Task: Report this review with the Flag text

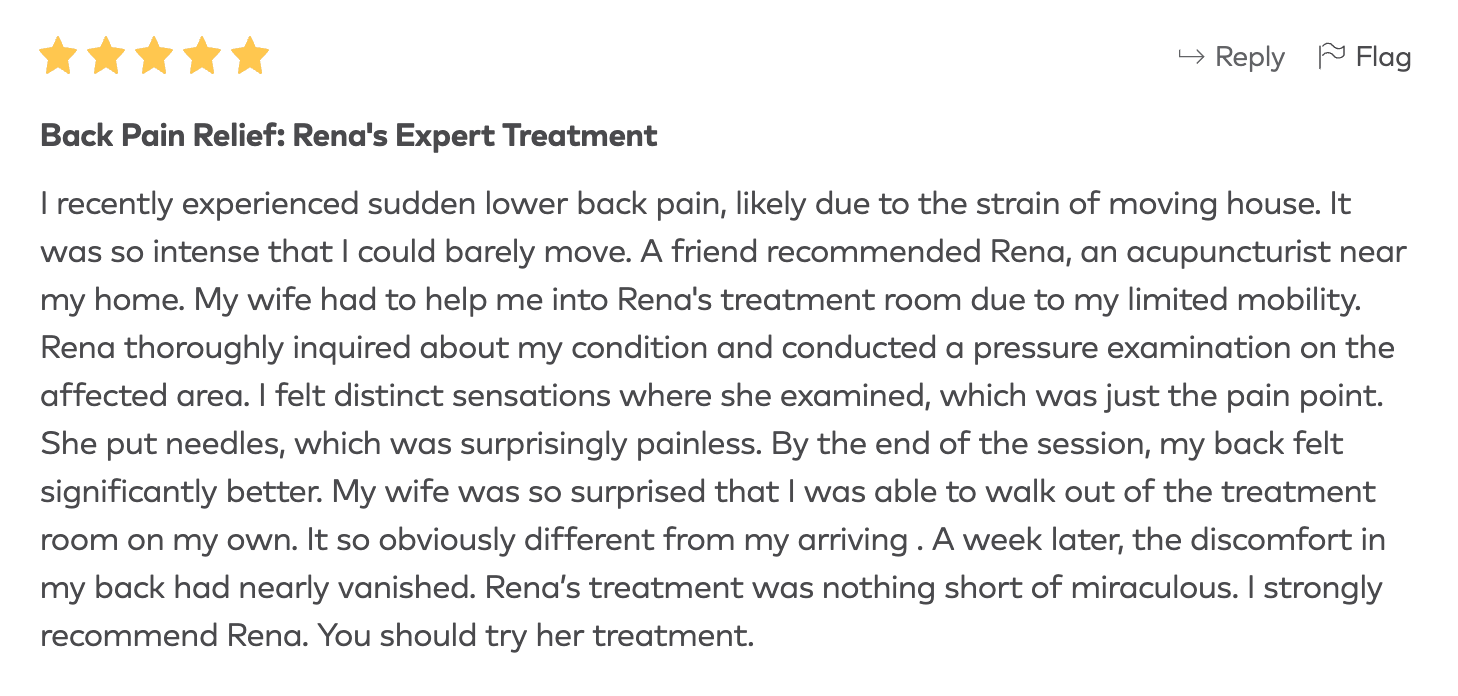Action: [x=1383, y=58]
